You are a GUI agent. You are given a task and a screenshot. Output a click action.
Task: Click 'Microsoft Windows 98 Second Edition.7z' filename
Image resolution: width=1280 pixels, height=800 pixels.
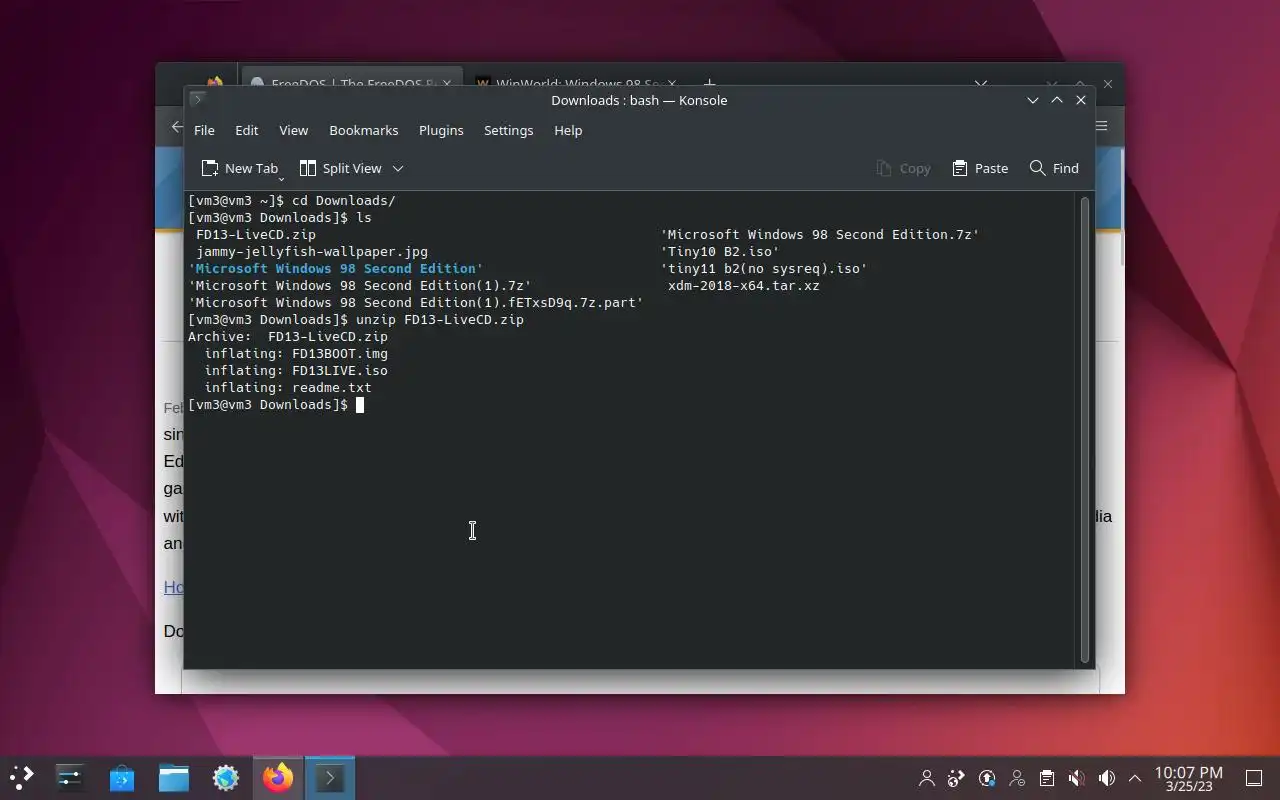[820, 234]
